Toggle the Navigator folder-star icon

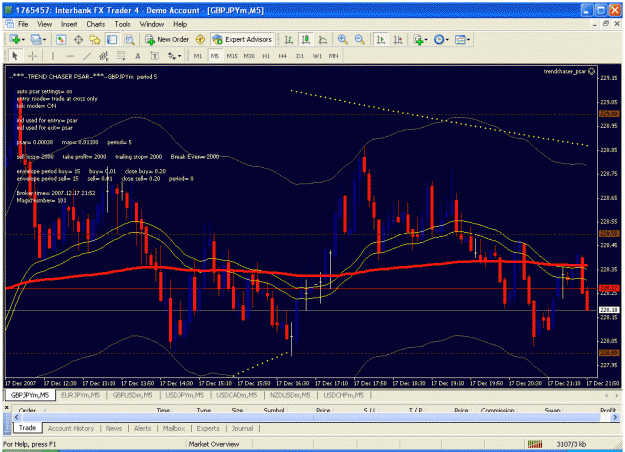click(95, 39)
